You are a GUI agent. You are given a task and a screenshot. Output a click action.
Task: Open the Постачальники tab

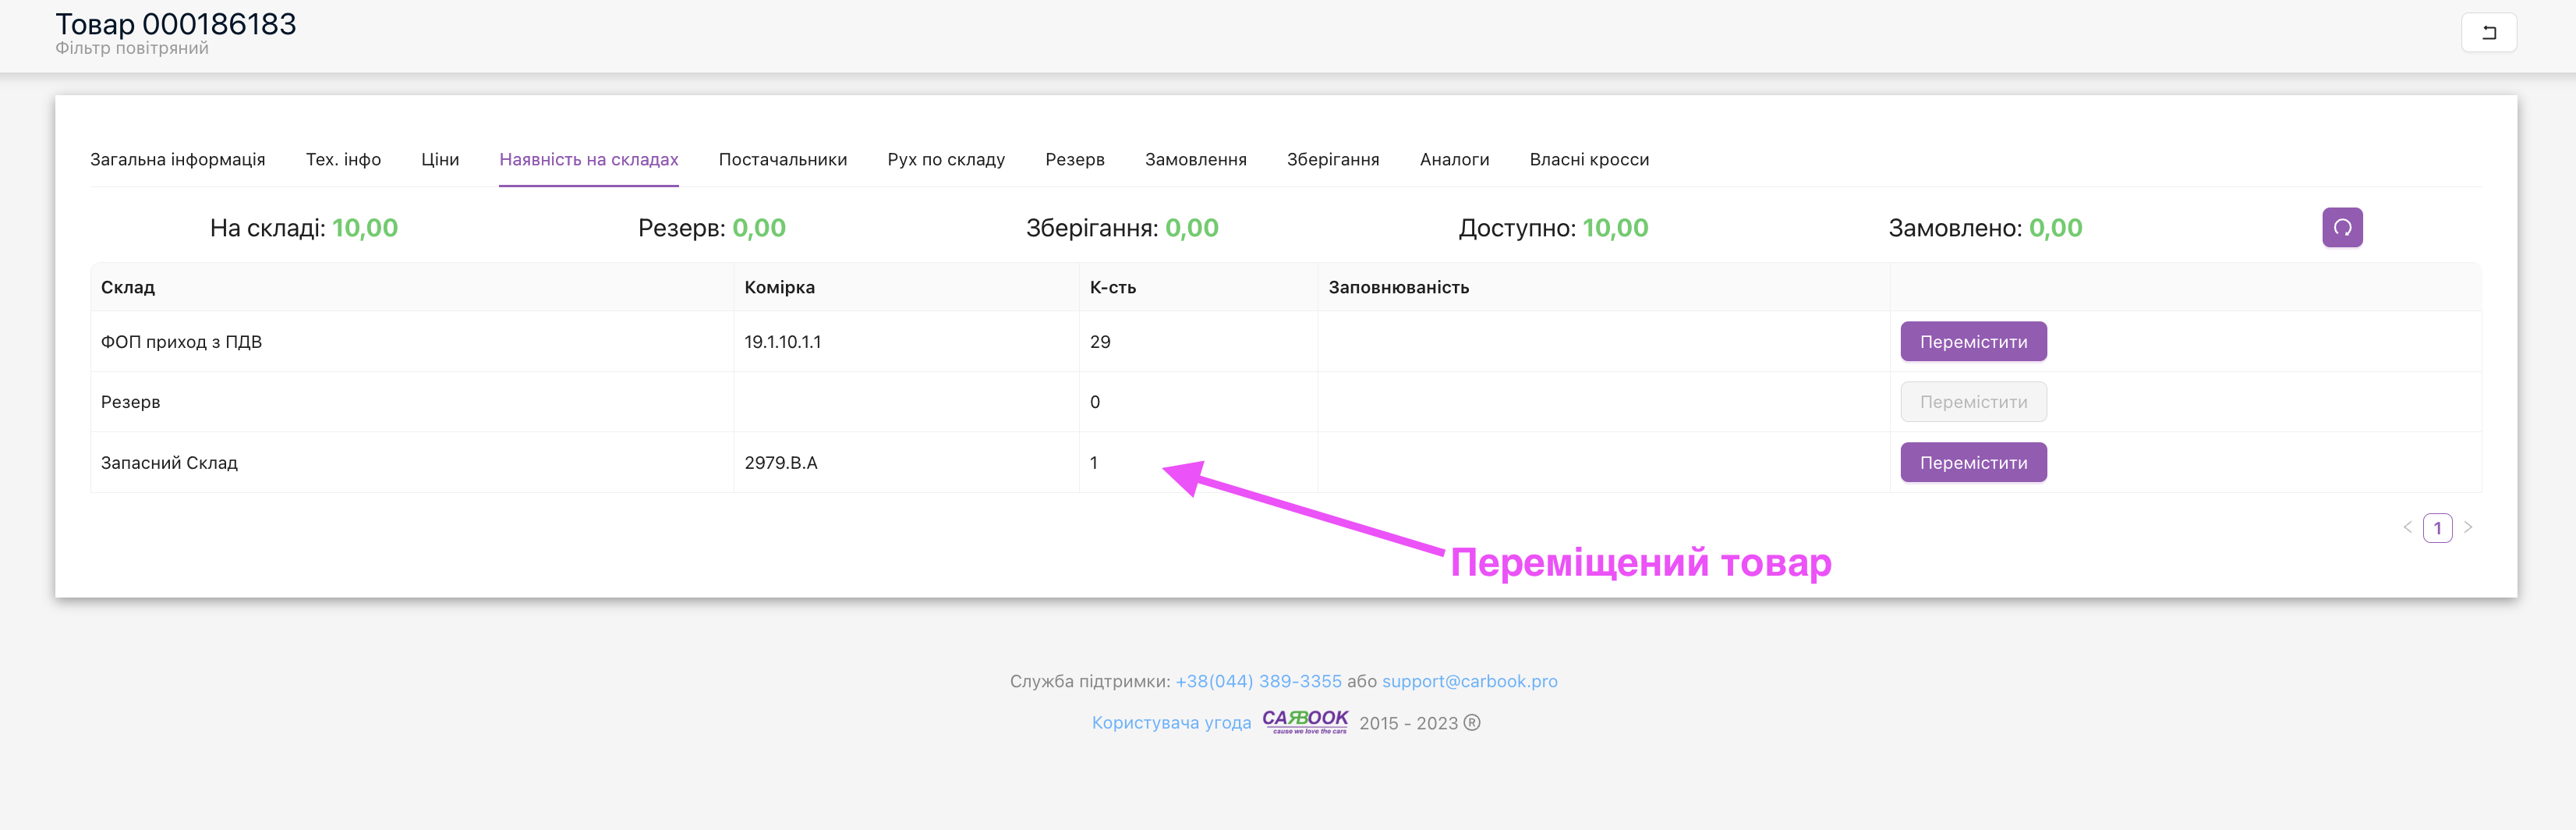click(x=782, y=160)
